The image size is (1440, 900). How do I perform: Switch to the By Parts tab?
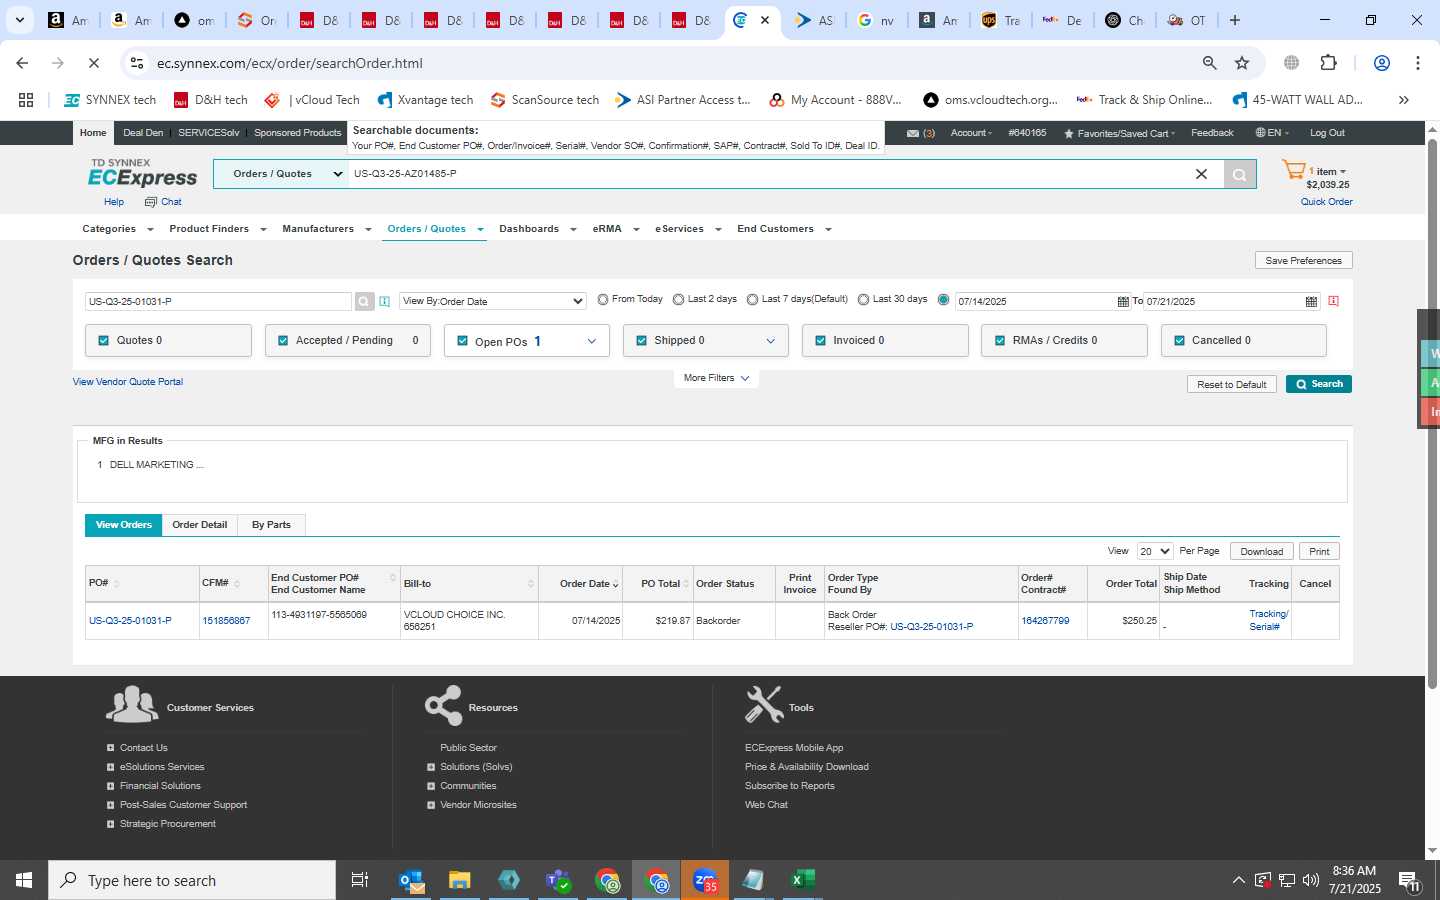271,525
